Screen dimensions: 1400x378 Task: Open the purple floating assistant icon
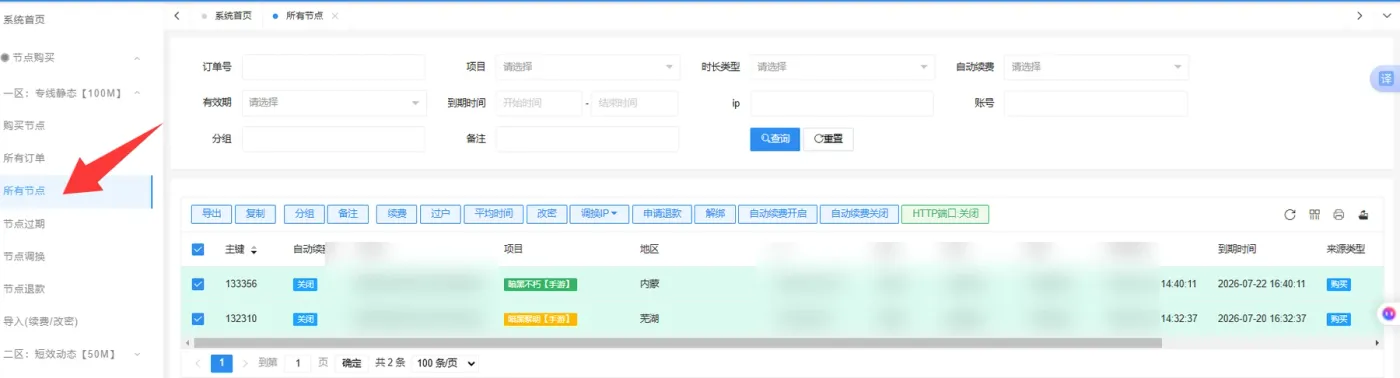click(1388, 314)
